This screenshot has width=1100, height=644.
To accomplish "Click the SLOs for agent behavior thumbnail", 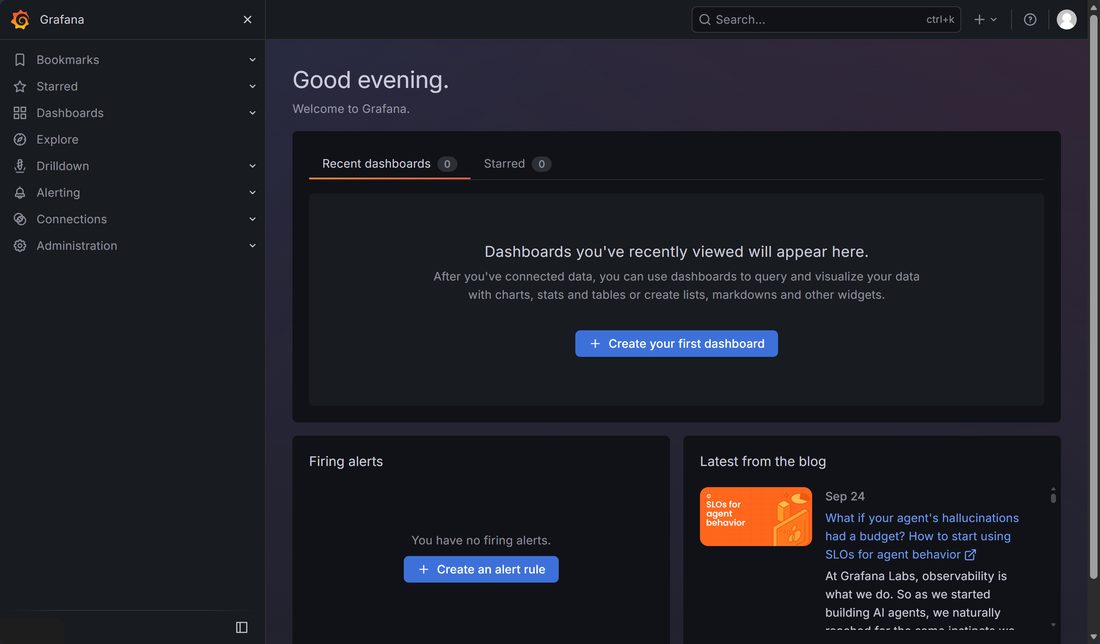I will pyautogui.click(x=756, y=517).
